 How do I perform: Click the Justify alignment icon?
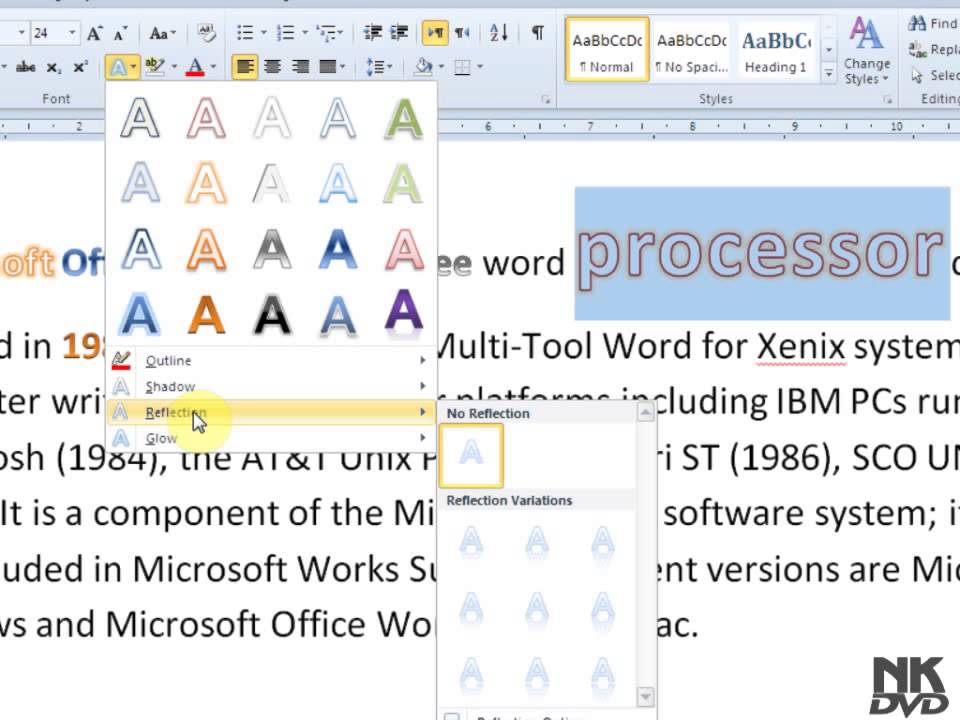[x=328, y=66]
